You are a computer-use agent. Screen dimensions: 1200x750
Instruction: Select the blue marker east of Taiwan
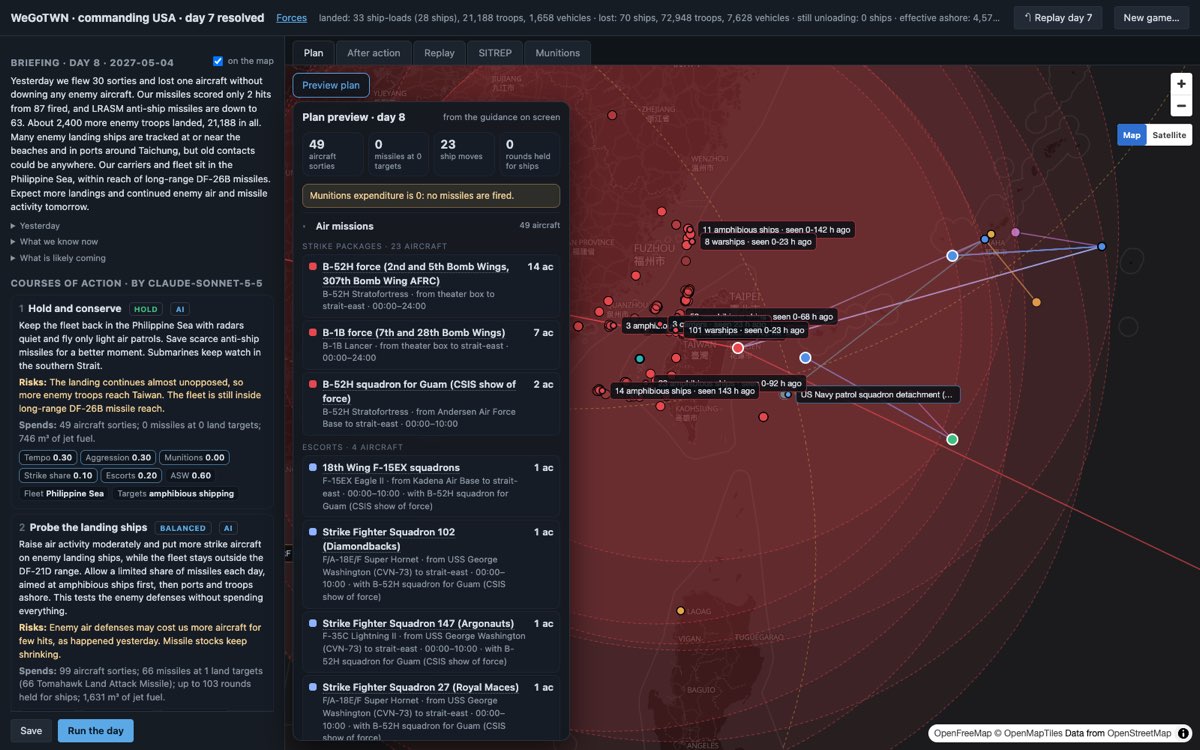point(805,357)
